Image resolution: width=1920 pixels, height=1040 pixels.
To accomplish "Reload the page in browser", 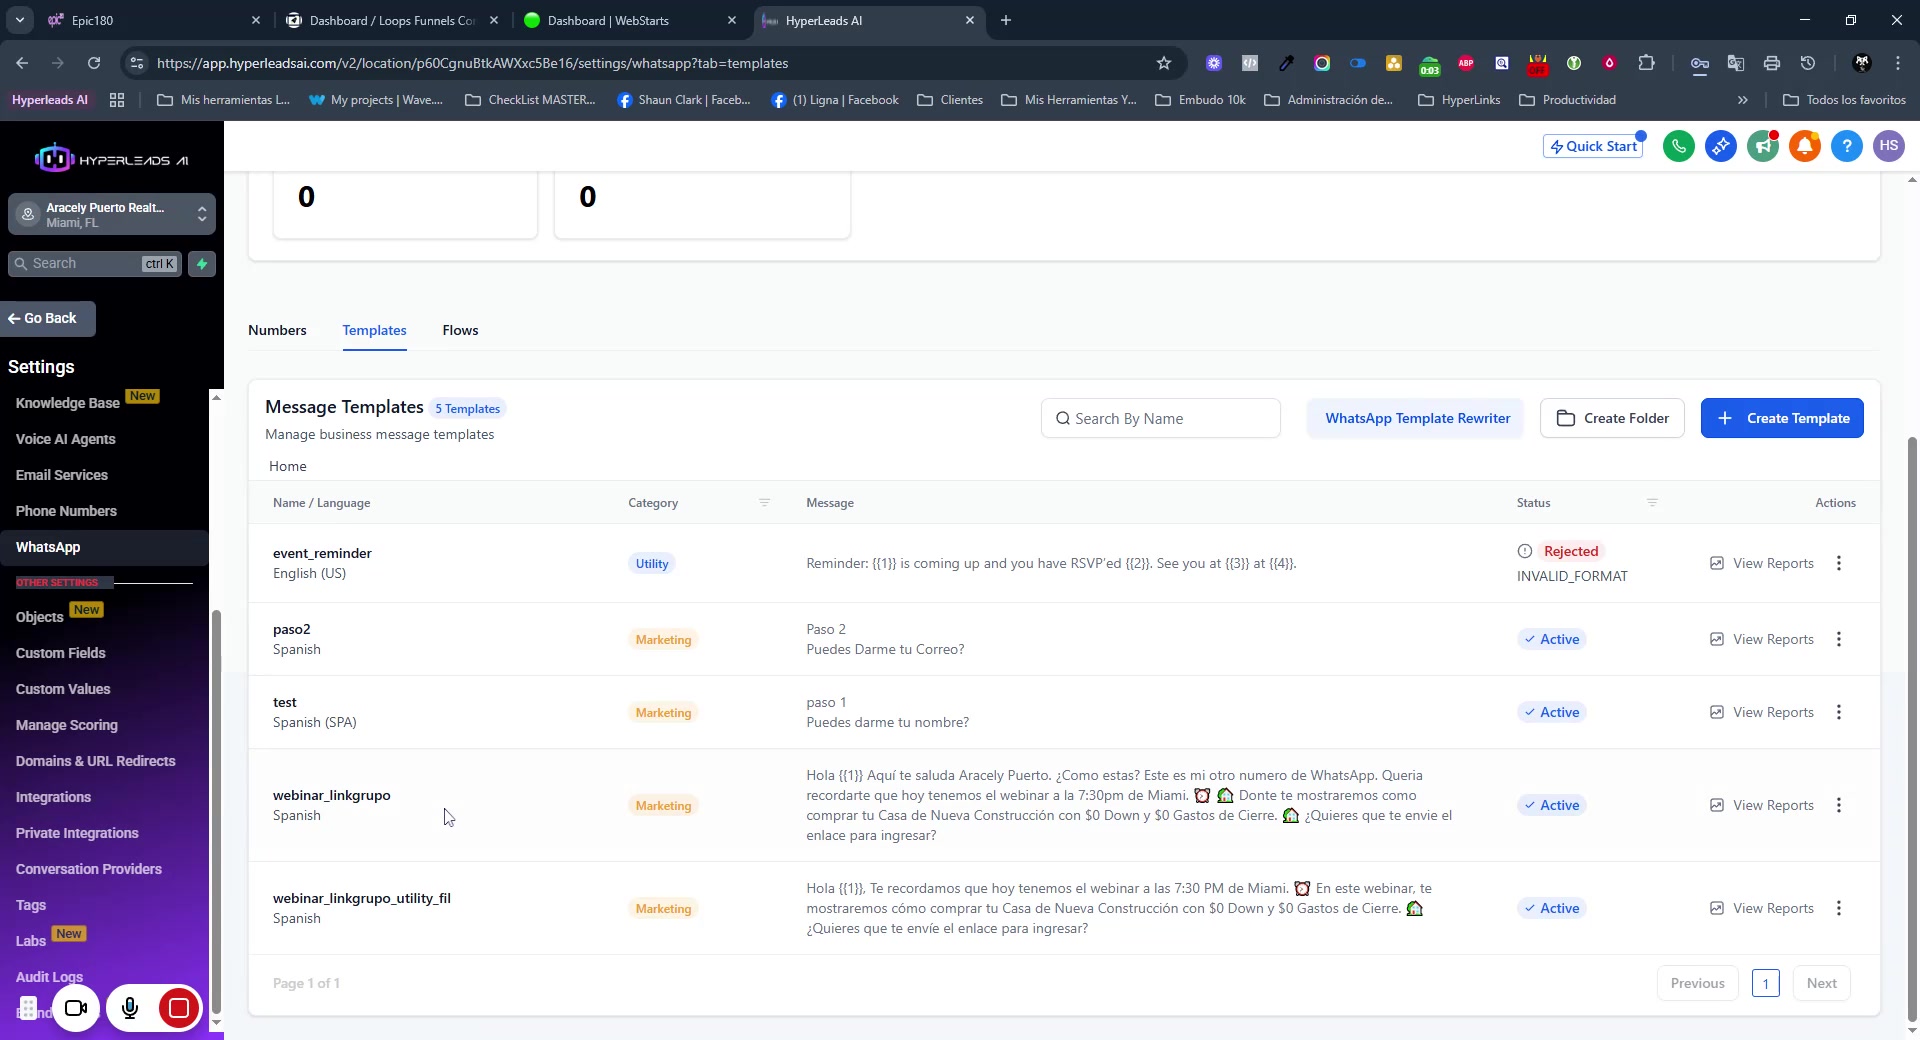I will coord(93,63).
